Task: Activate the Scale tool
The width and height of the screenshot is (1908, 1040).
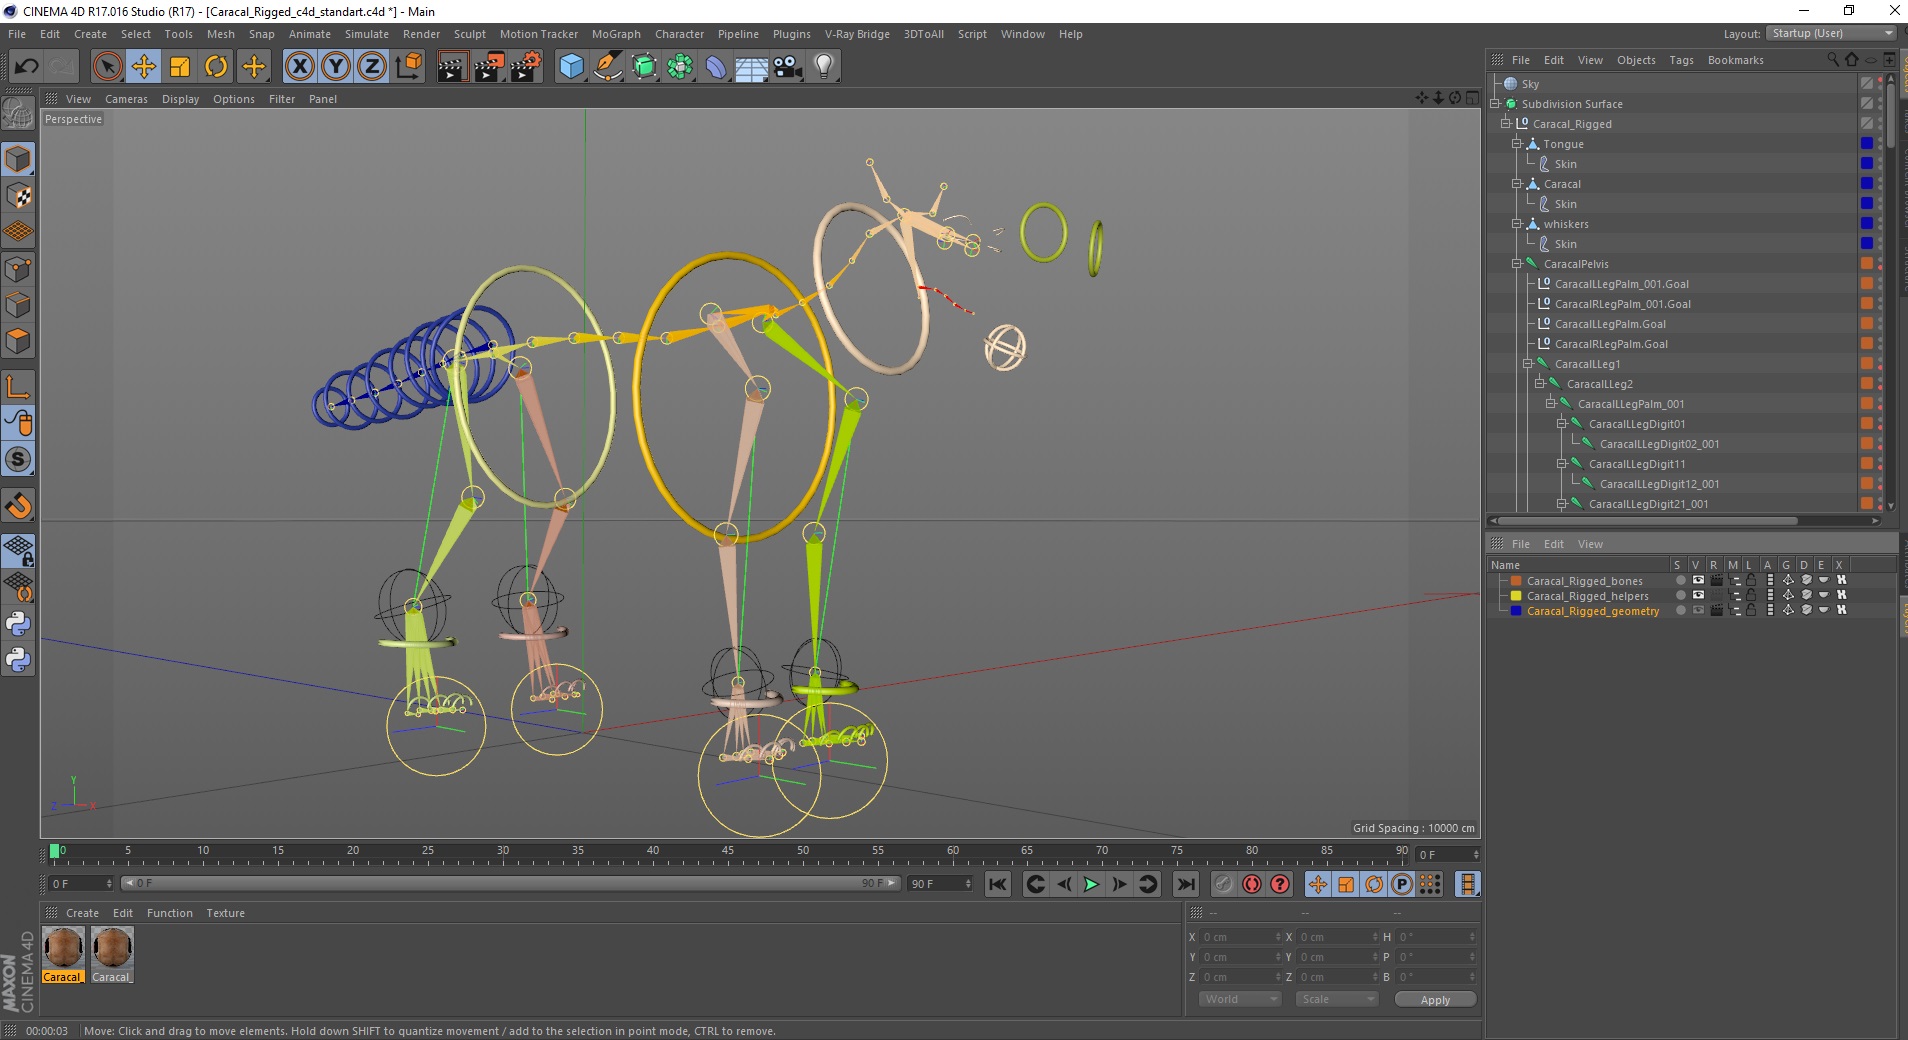Action: click(180, 67)
